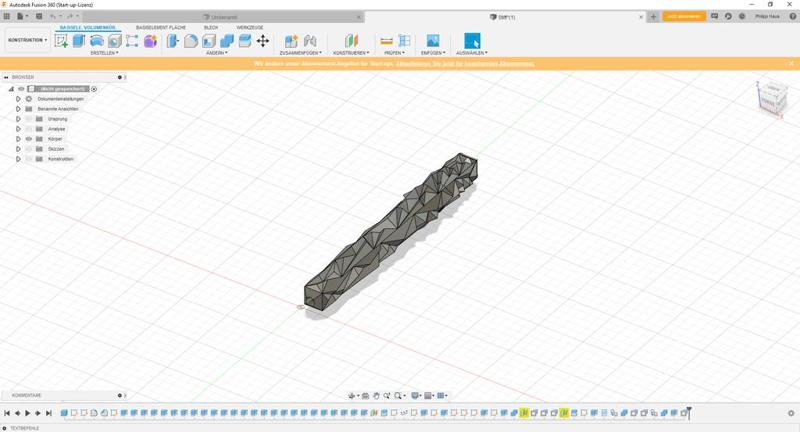Expand the Dokumenteinstellungen tree node
The width and height of the screenshot is (800, 432).
pos(18,99)
